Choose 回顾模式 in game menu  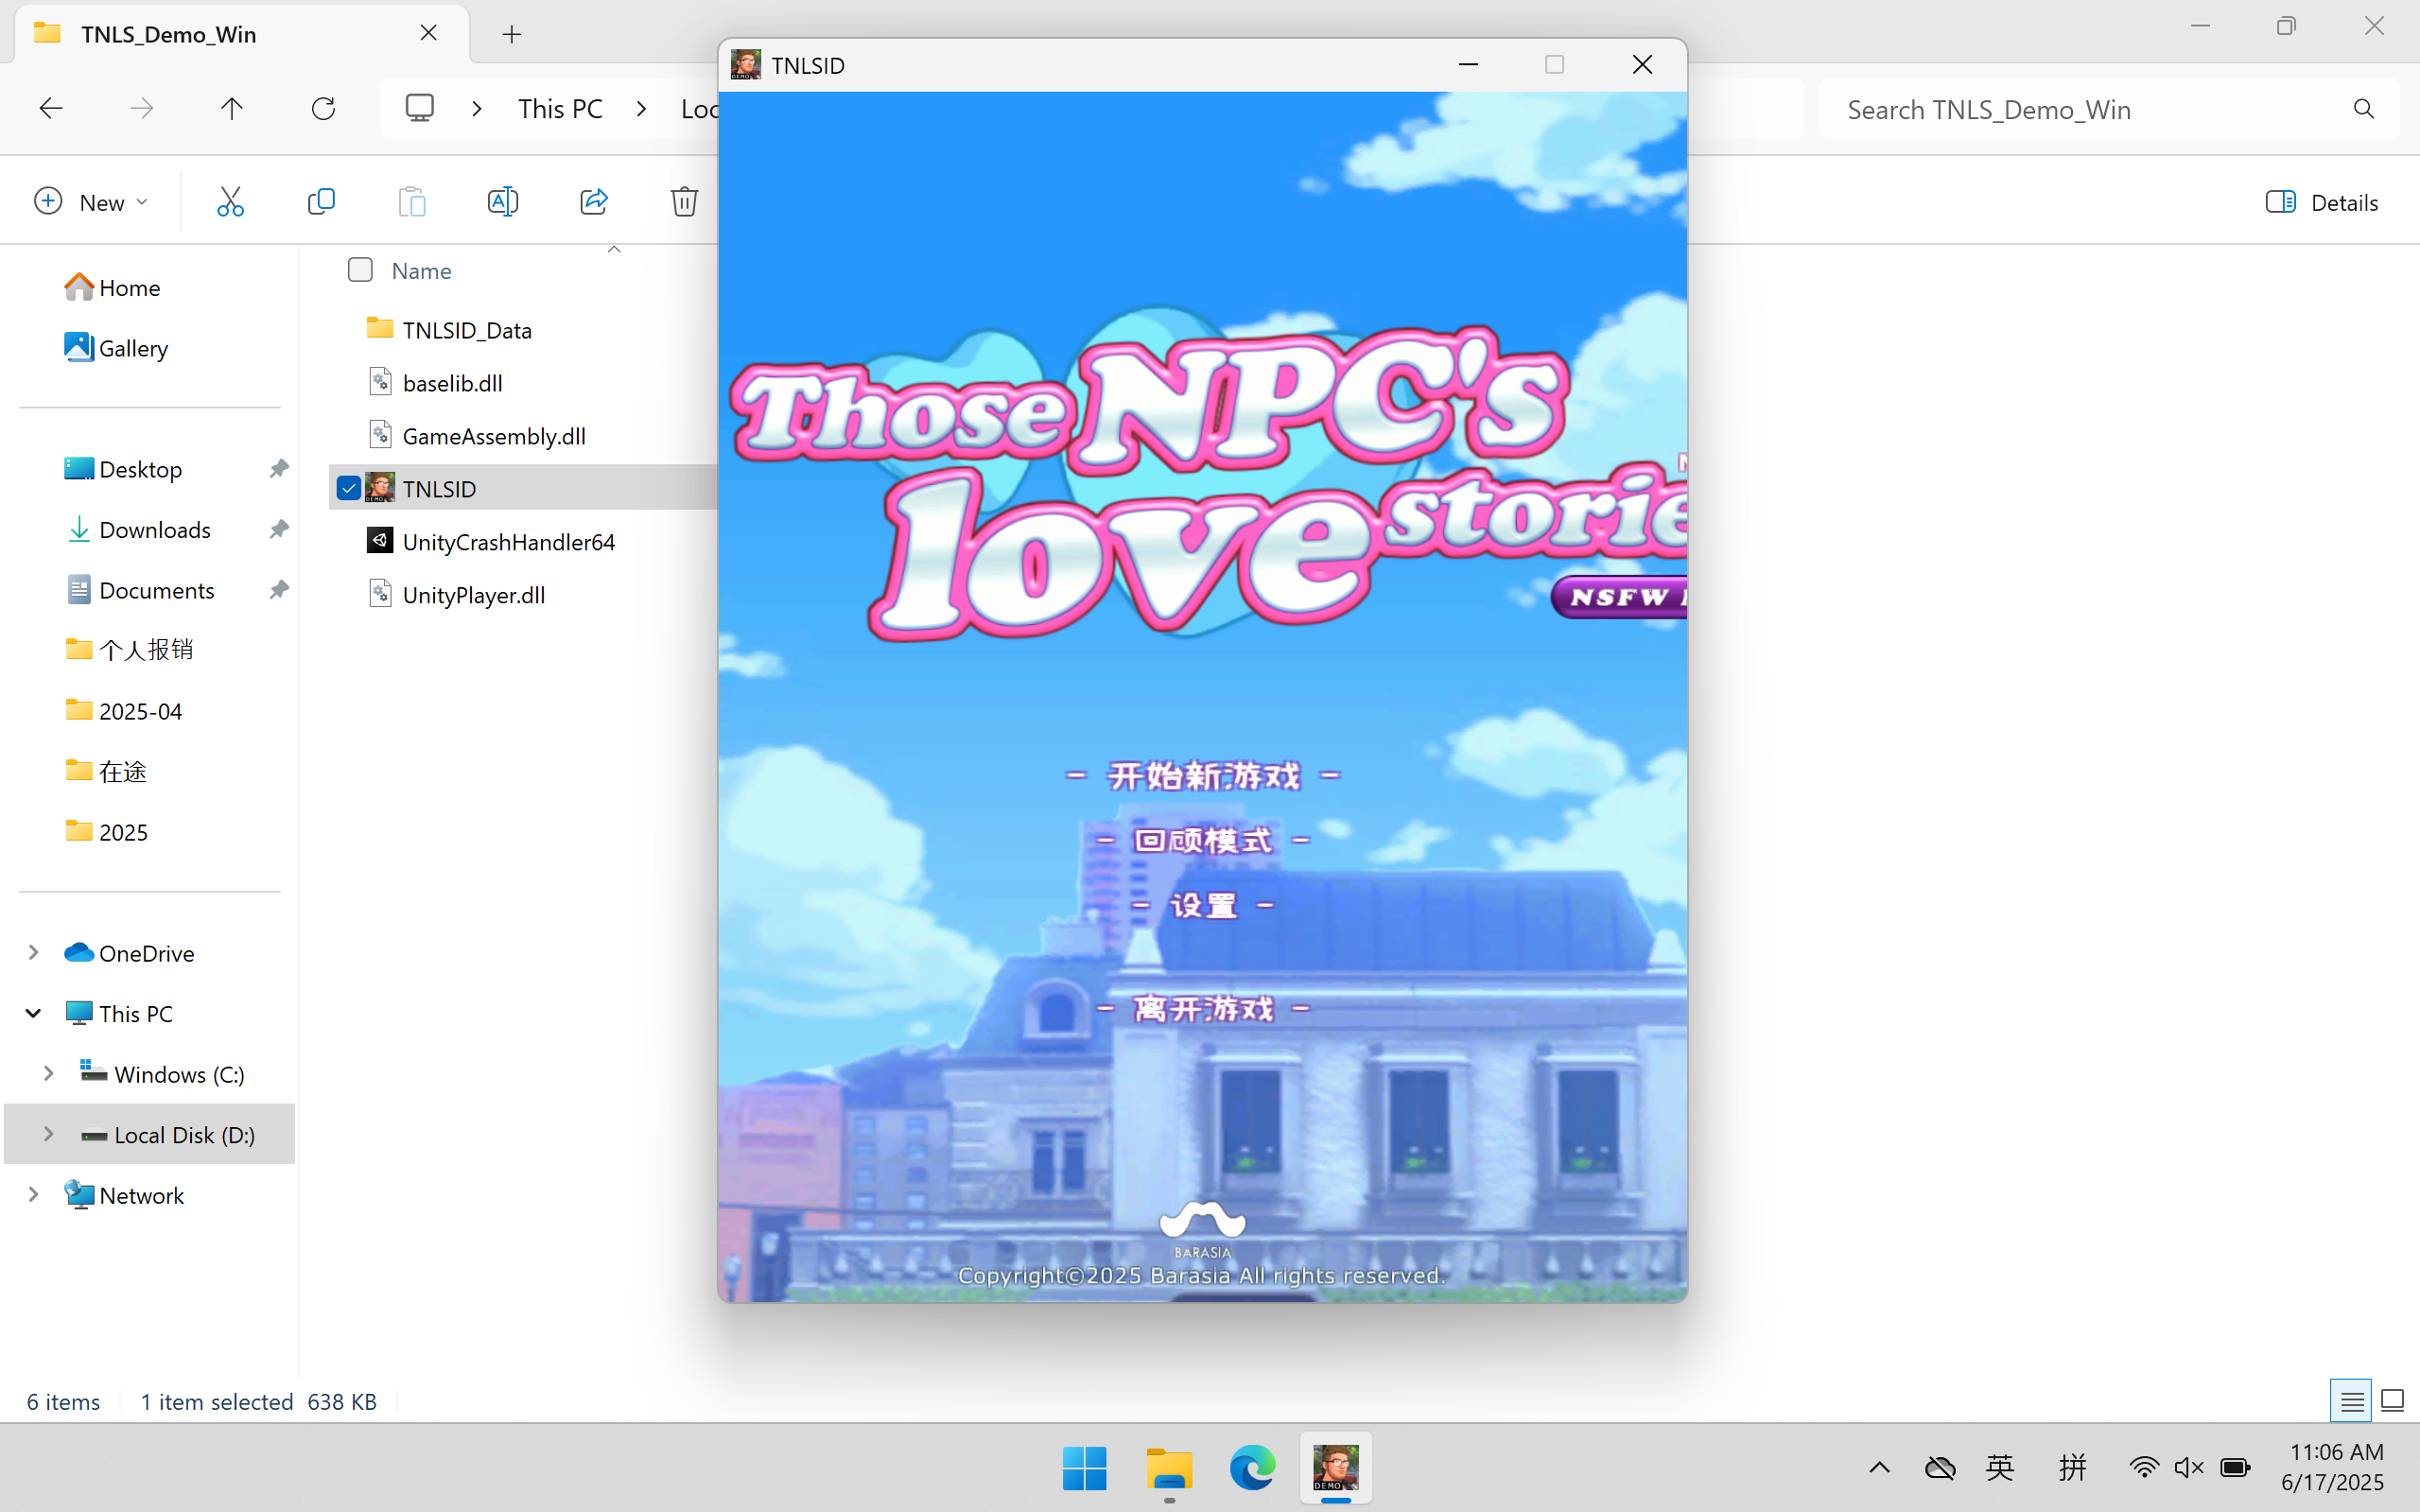point(1203,840)
